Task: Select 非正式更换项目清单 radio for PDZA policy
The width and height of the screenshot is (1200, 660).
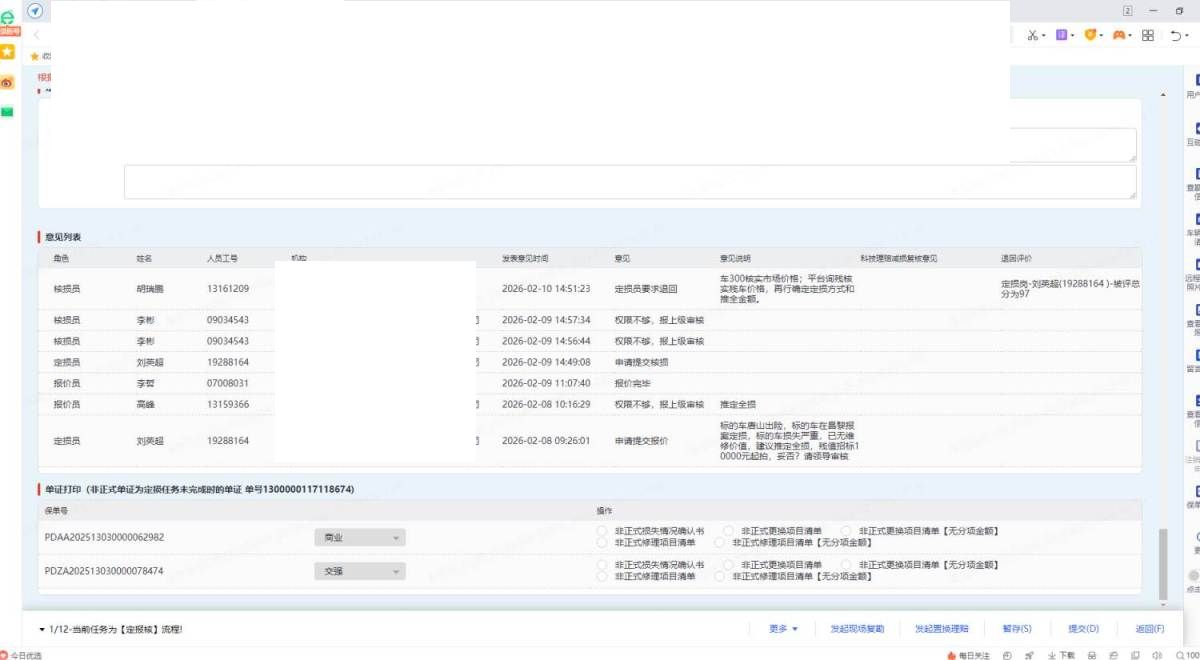Action: (x=729, y=565)
